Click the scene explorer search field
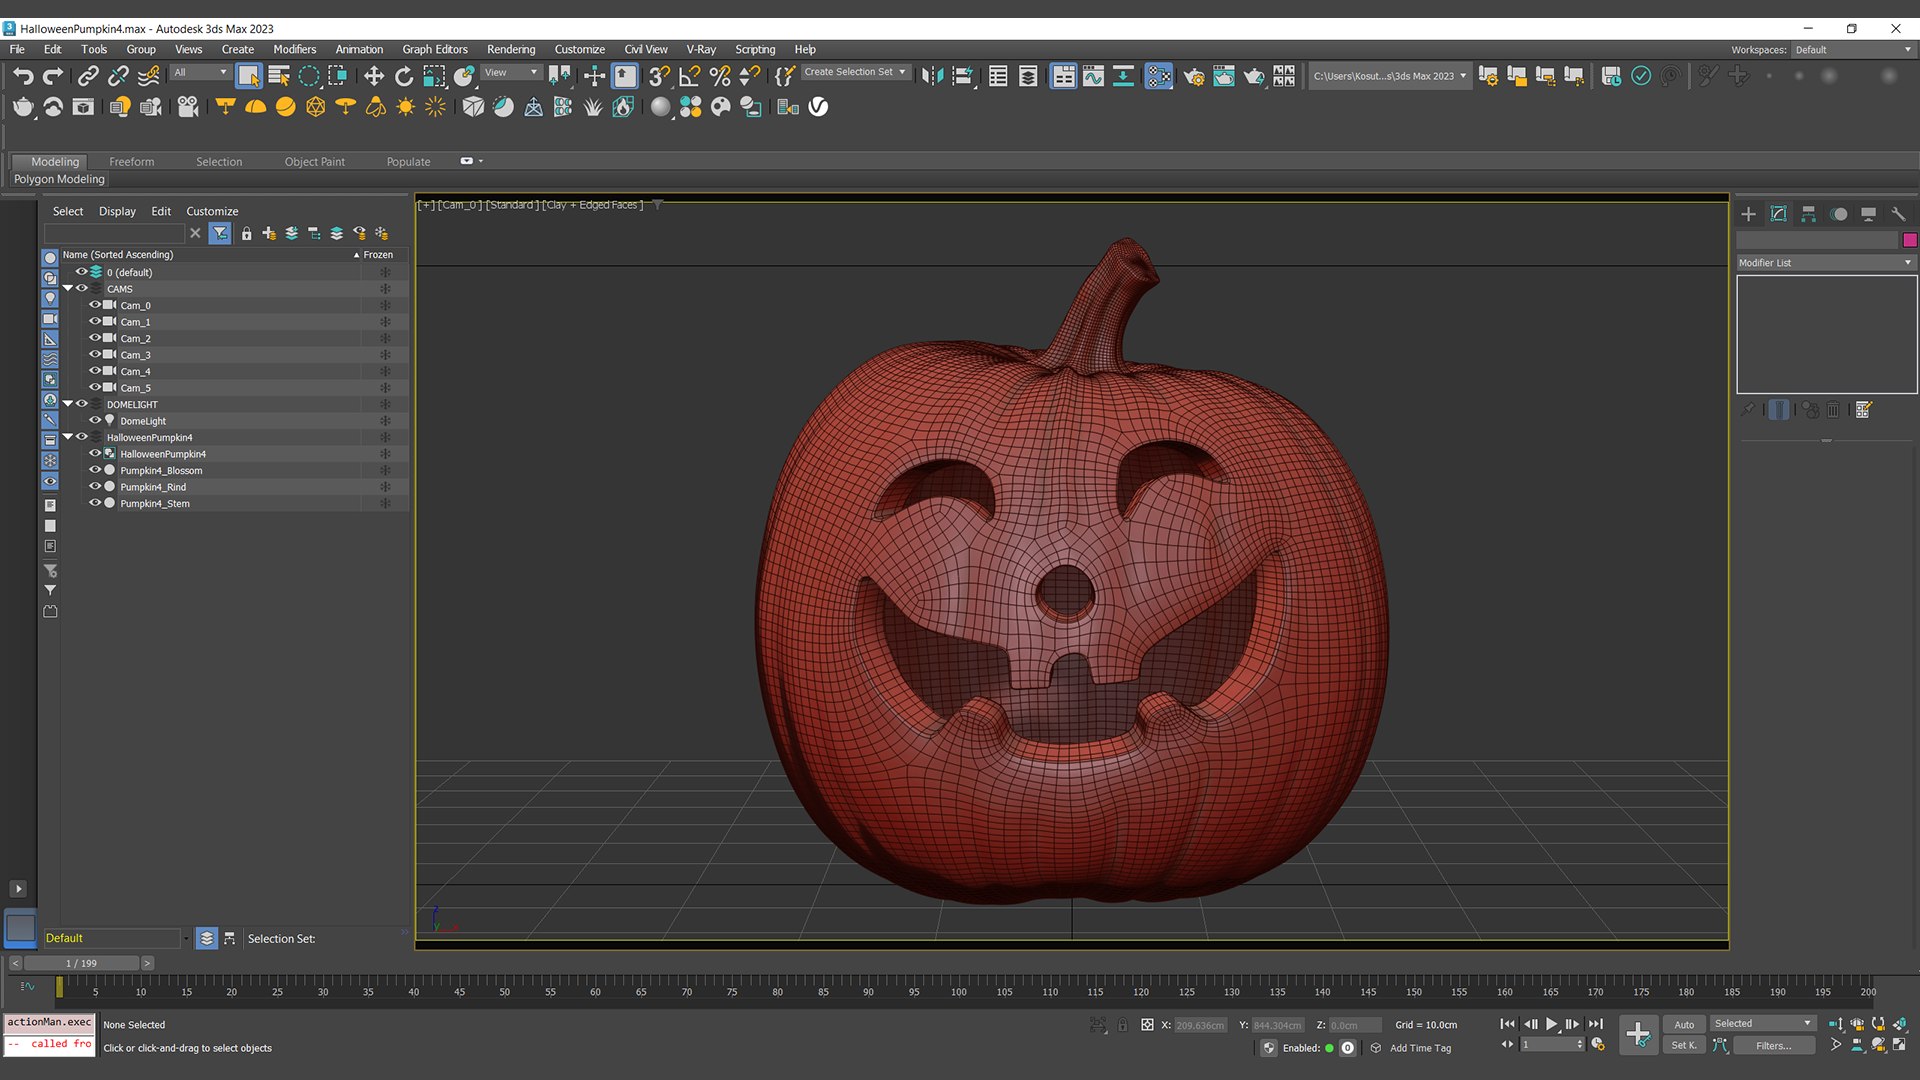The height and width of the screenshot is (1080, 1920). (x=115, y=233)
